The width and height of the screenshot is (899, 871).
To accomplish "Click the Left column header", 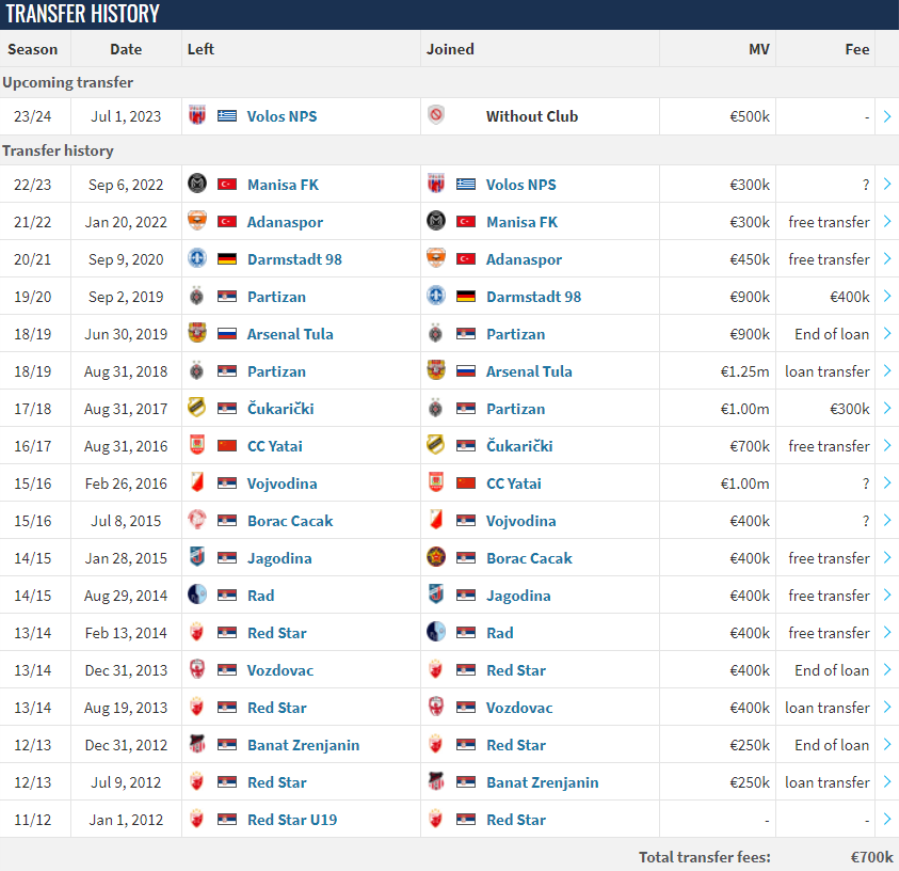I will 201,49.
